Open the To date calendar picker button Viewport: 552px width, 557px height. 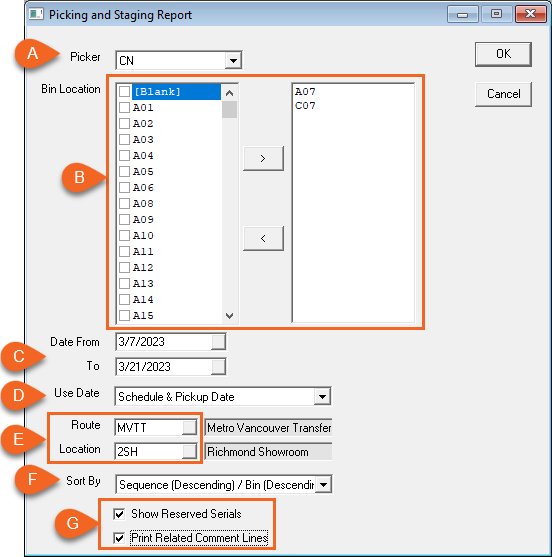point(218,367)
